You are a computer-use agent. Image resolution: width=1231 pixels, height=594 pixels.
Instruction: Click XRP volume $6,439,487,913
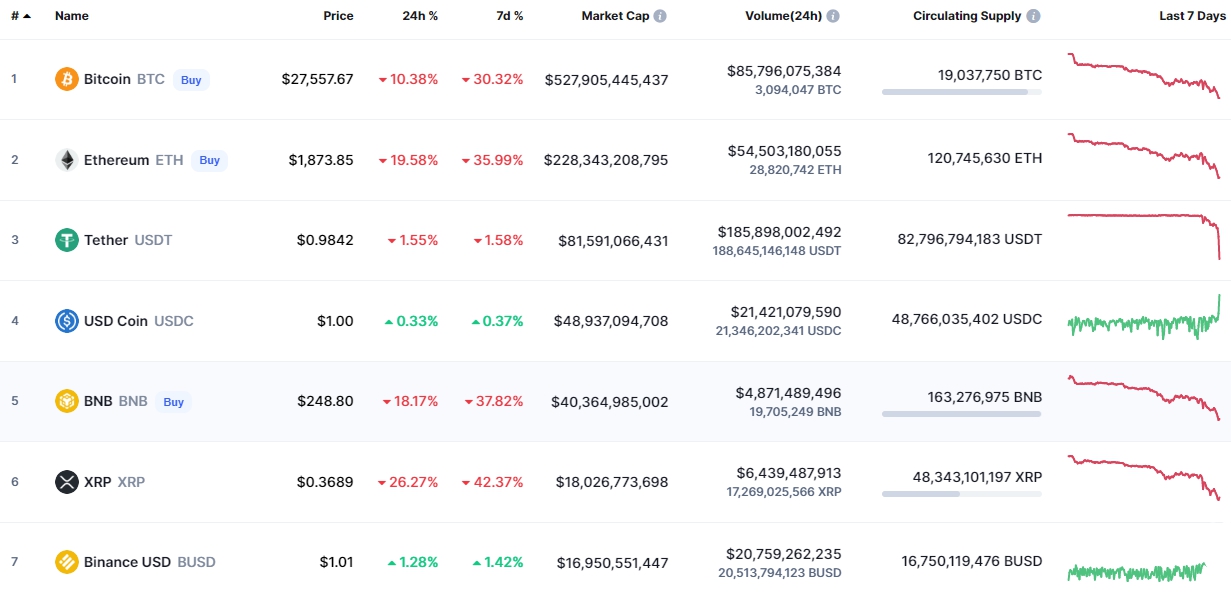pyautogui.click(x=788, y=473)
